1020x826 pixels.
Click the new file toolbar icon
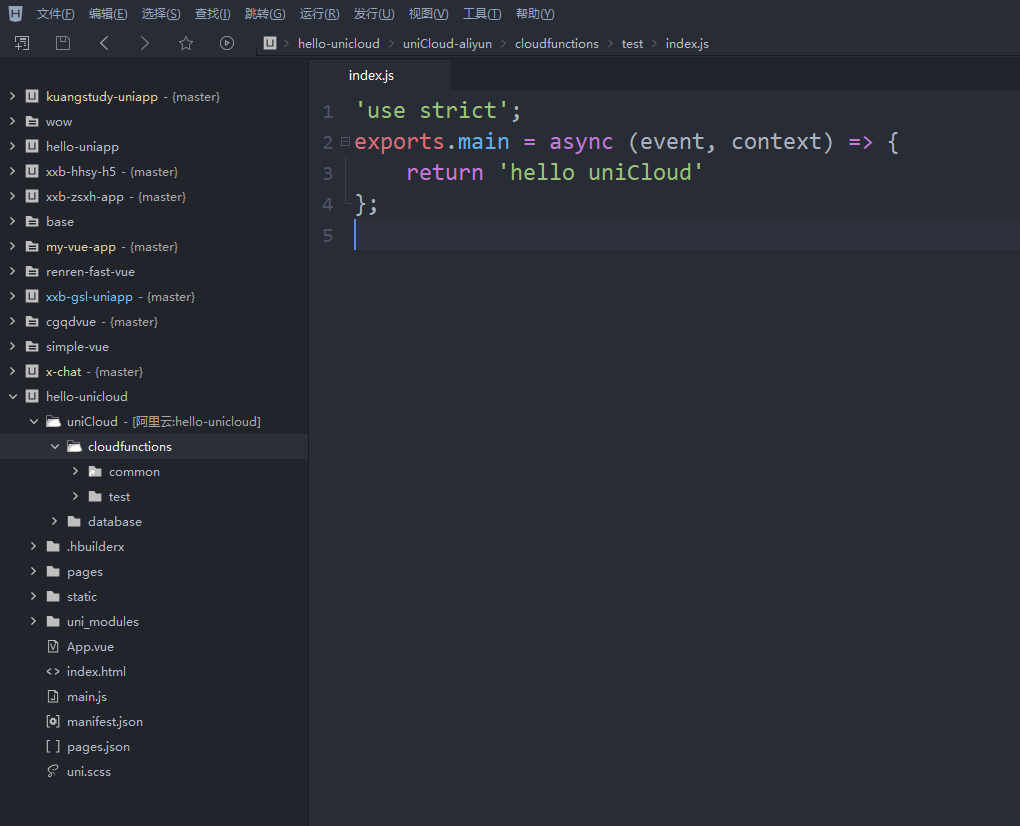tap(22, 43)
